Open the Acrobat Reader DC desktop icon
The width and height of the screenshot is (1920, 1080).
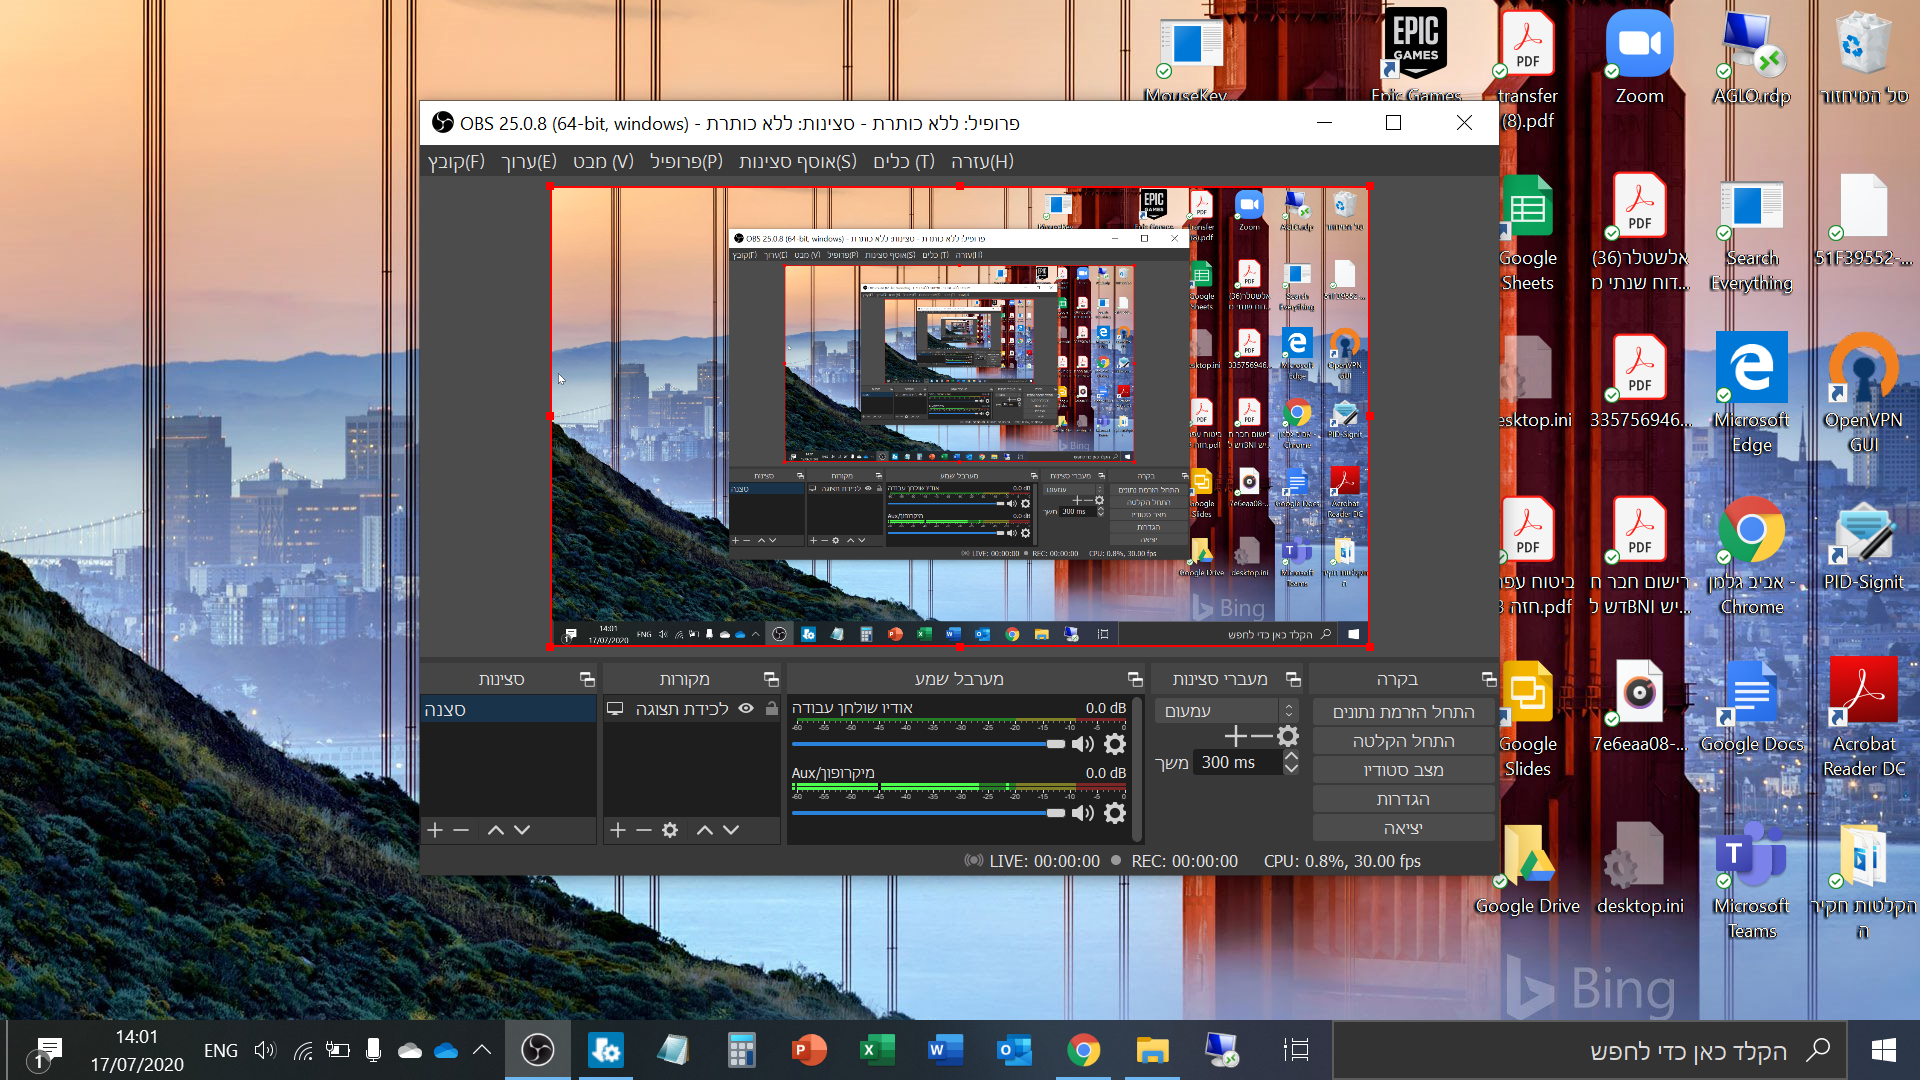point(1863,718)
